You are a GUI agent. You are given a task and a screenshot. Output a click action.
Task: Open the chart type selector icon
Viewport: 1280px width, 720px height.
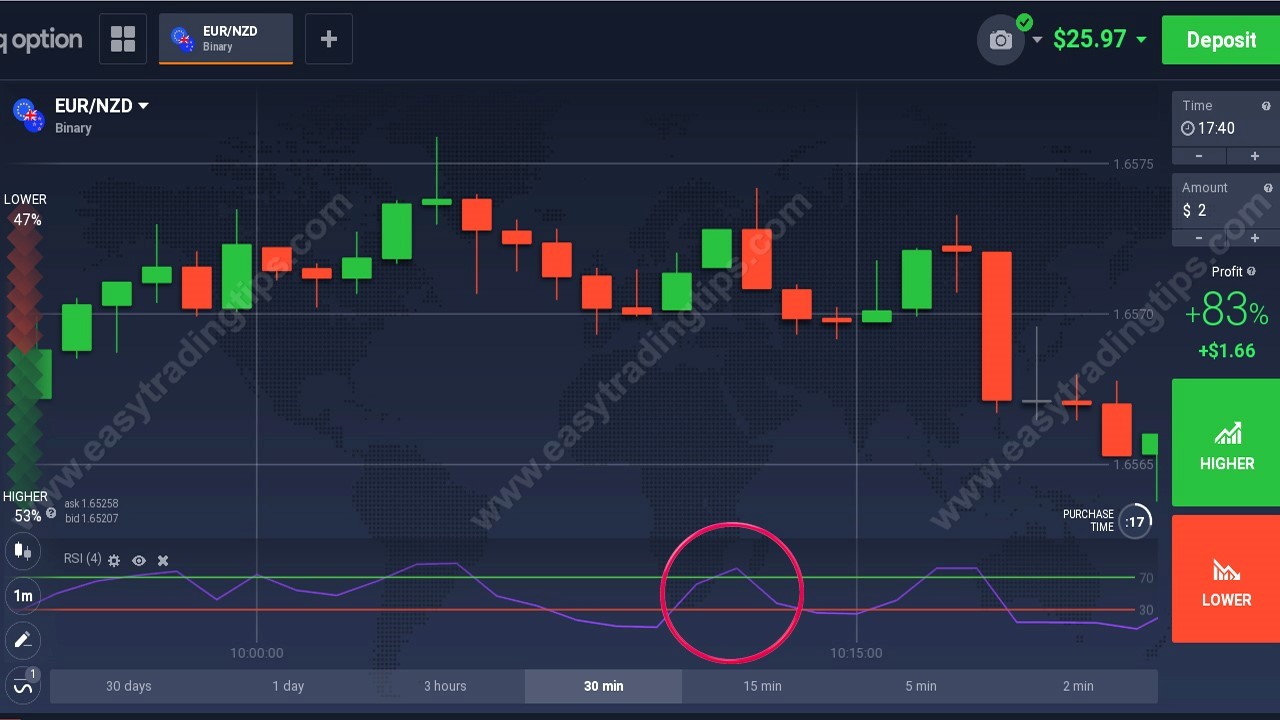click(23, 551)
